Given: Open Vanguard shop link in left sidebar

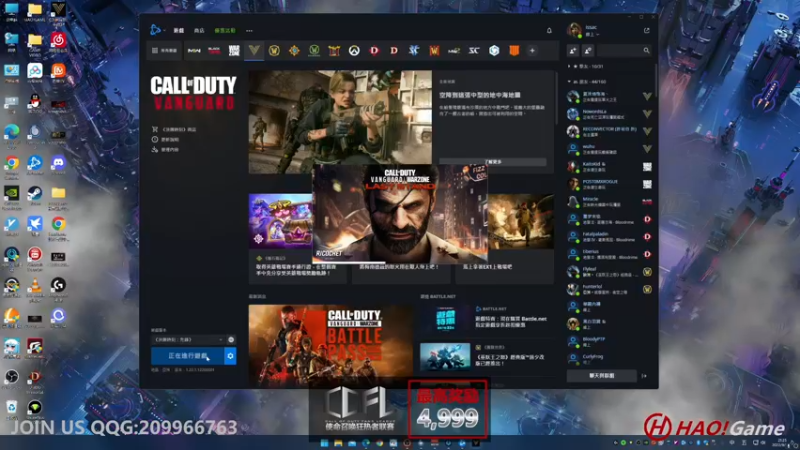Looking at the screenshot, I should (174, 130).
